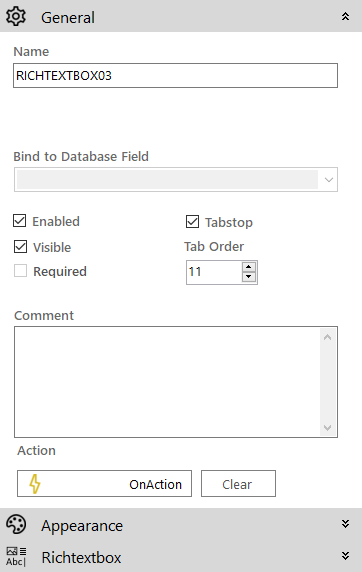Open the Bind to Database Field dropdown
This screenshot has height=572, width=362.
tap(176, 179)
